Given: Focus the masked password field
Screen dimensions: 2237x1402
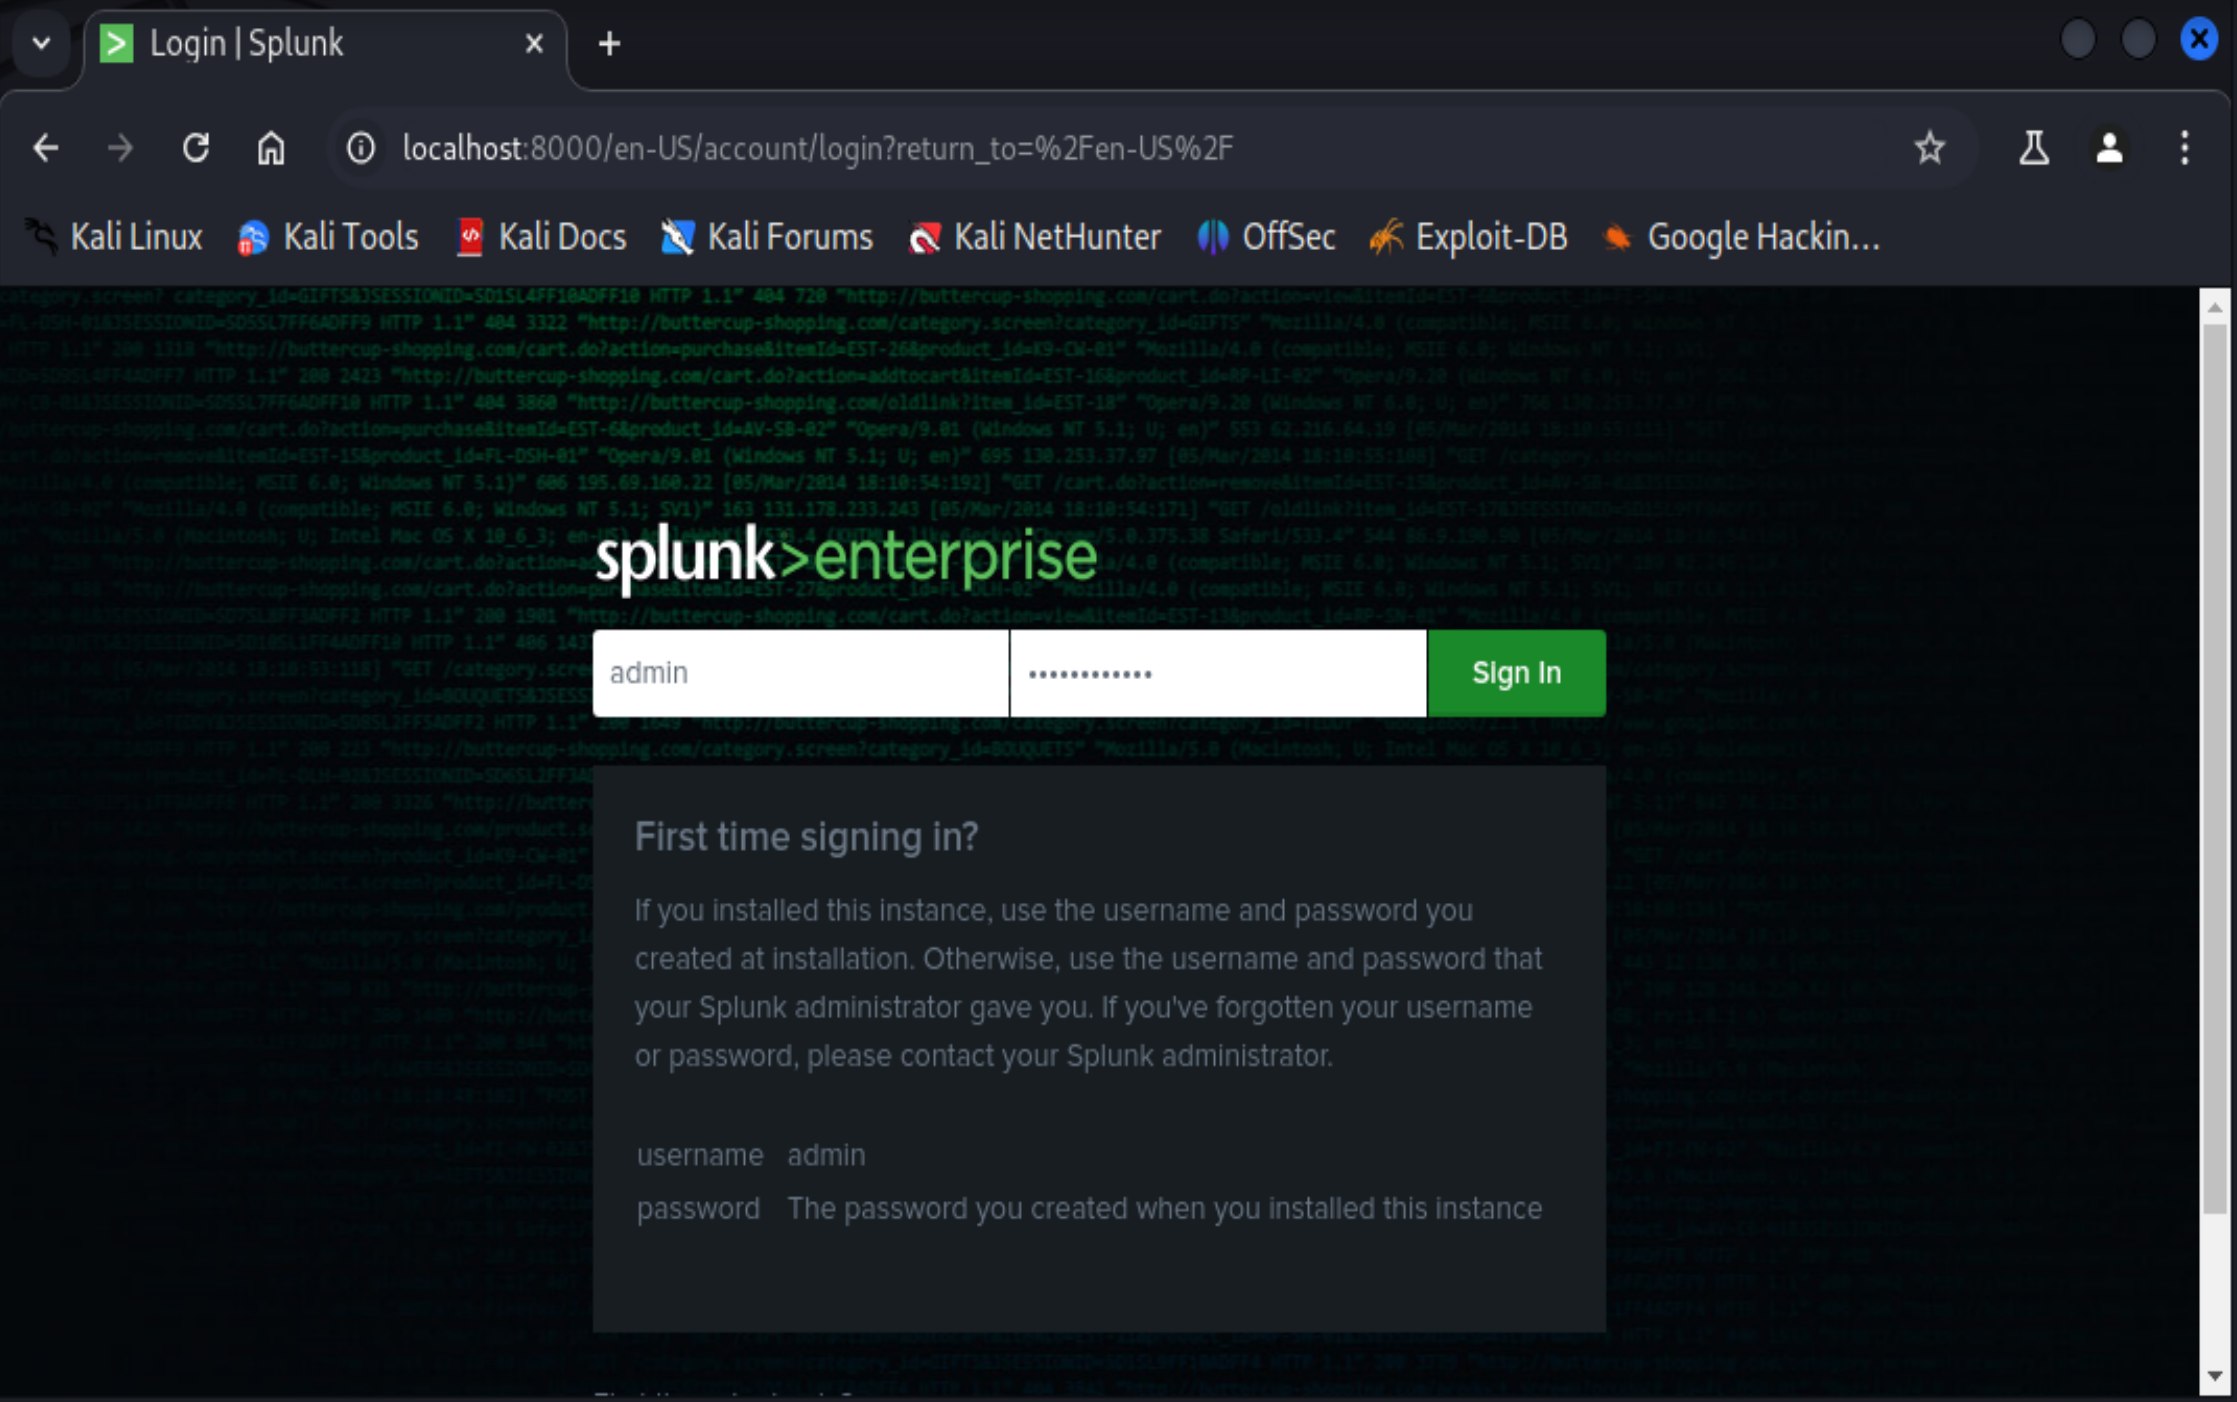Looking at the screenshot, I should click(1218, 673).
